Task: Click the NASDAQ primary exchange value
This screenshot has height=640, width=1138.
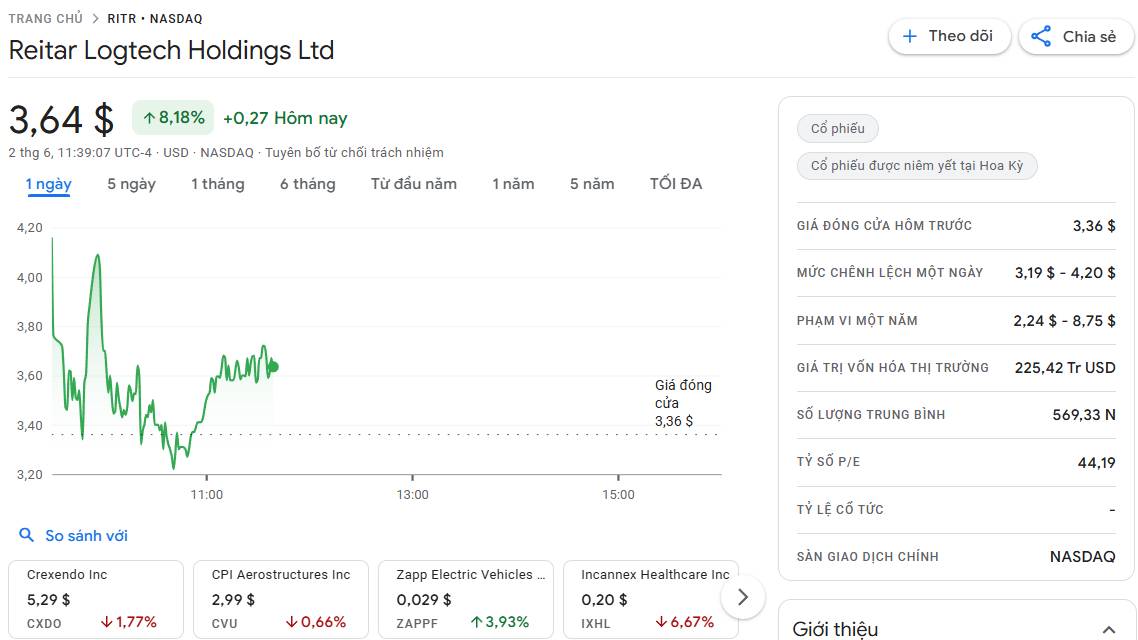Action: click(1082, 557)
